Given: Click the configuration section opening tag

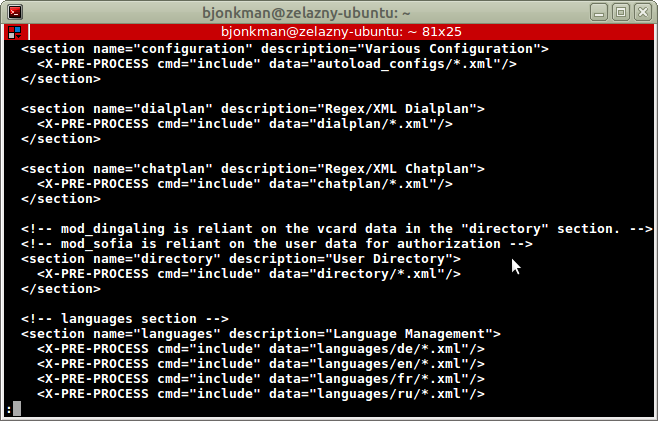Looking at the screenshot, I should pos(285,48).
